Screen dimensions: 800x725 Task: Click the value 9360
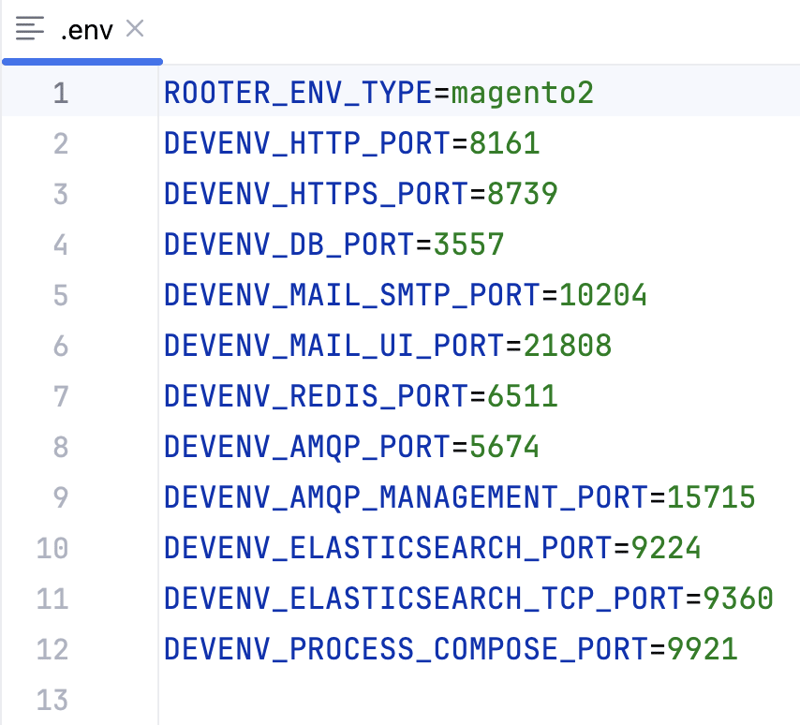tap(738, 599)
